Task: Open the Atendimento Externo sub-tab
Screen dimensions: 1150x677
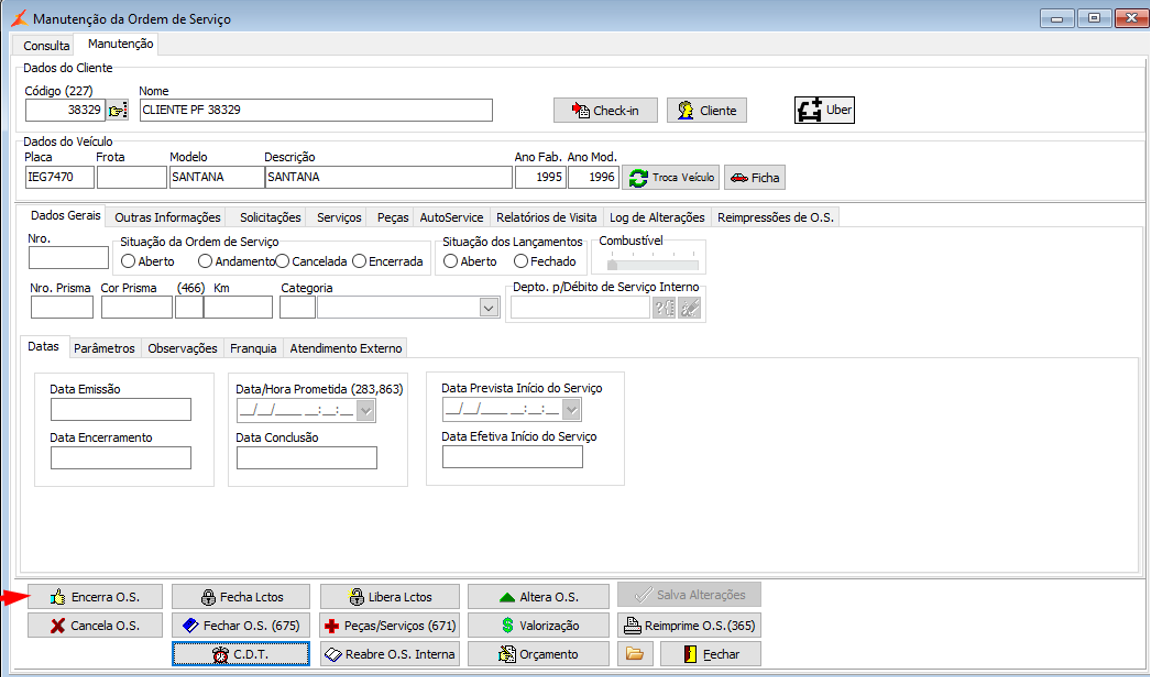Action: 345,348
